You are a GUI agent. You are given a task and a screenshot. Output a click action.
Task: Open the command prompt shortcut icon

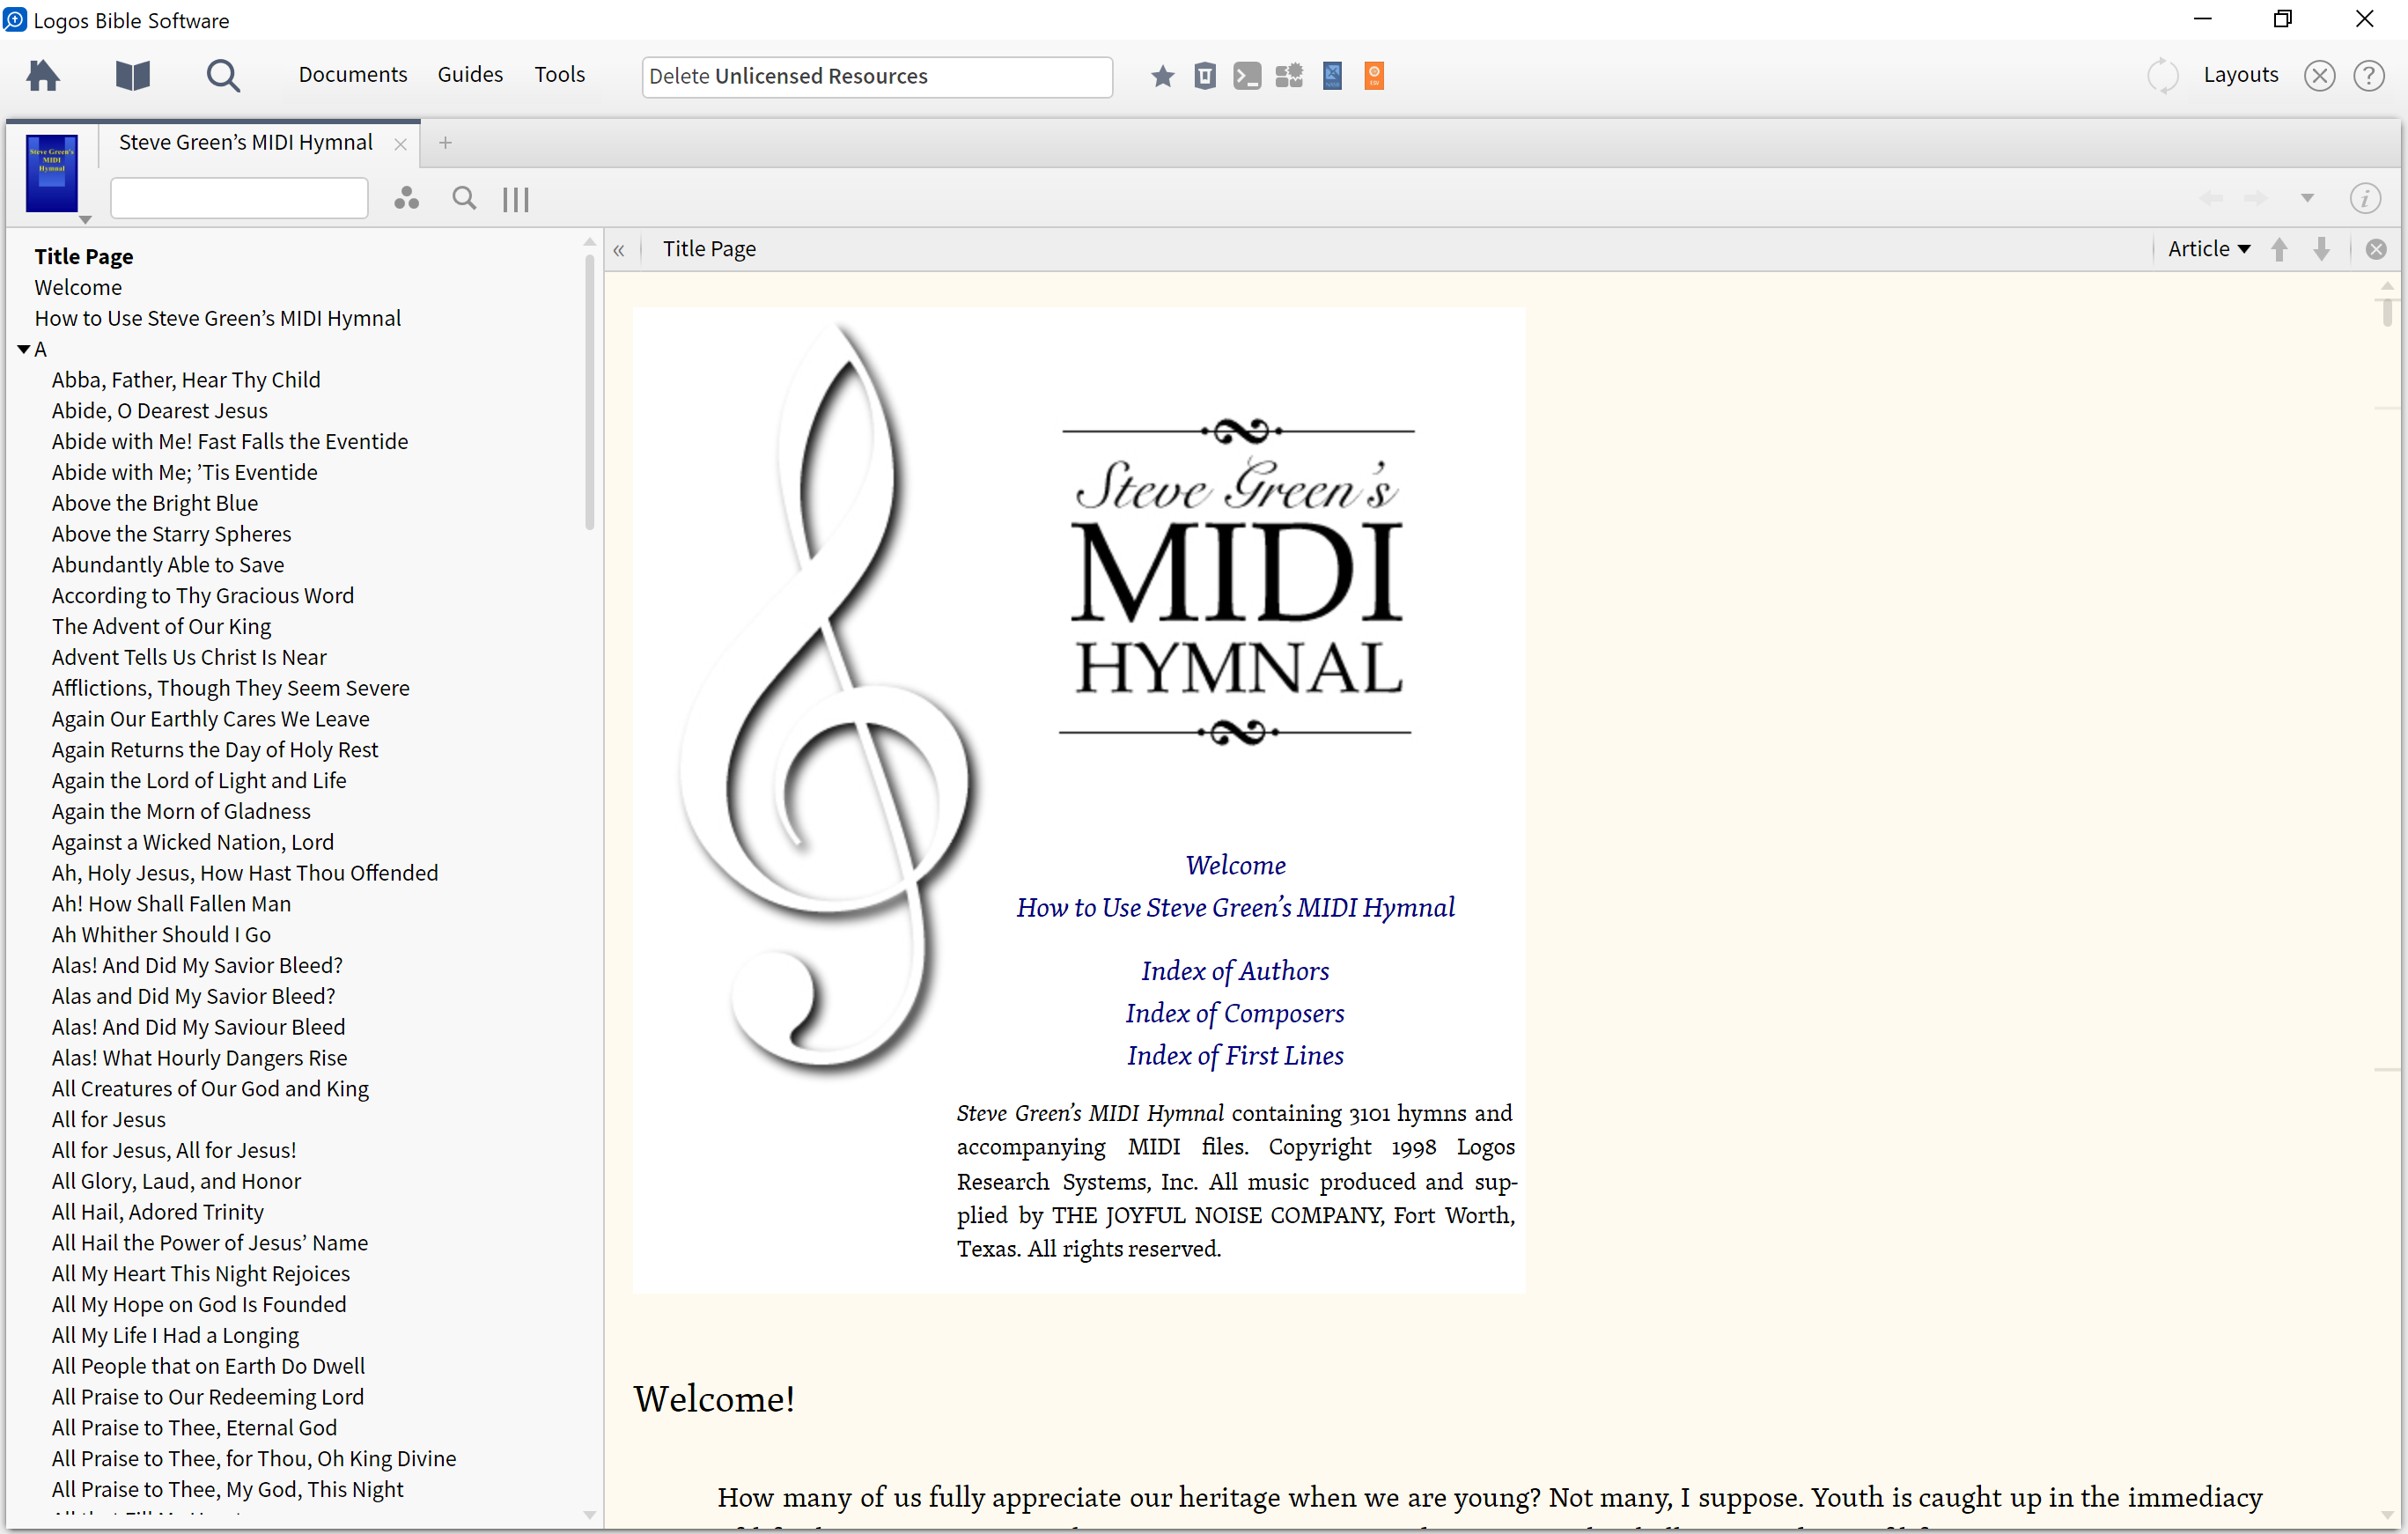(x=1247, y=76)
